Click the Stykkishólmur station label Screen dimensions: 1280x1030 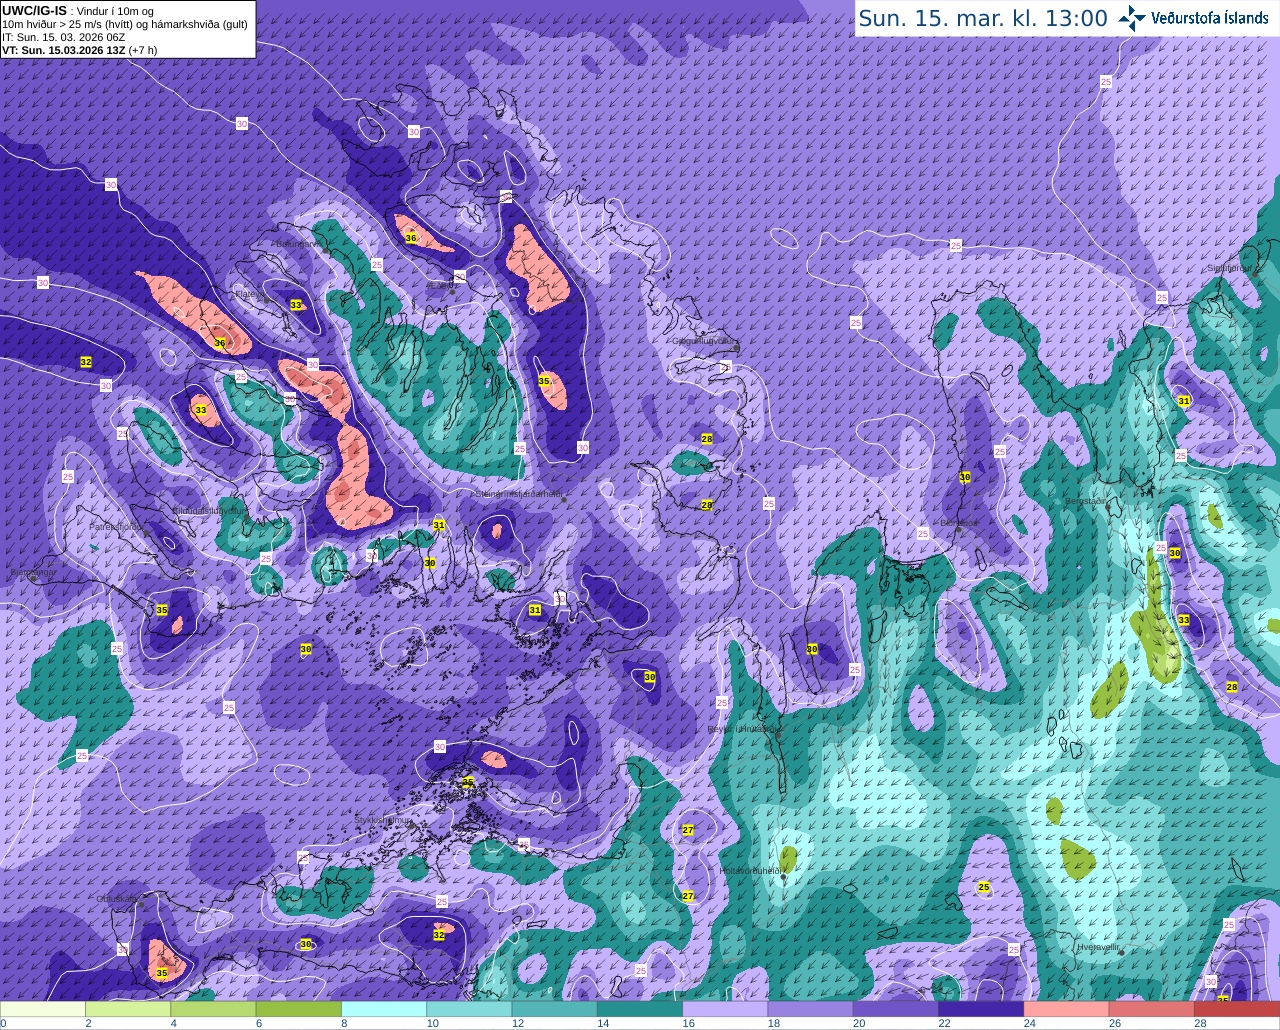pos(383,820)
